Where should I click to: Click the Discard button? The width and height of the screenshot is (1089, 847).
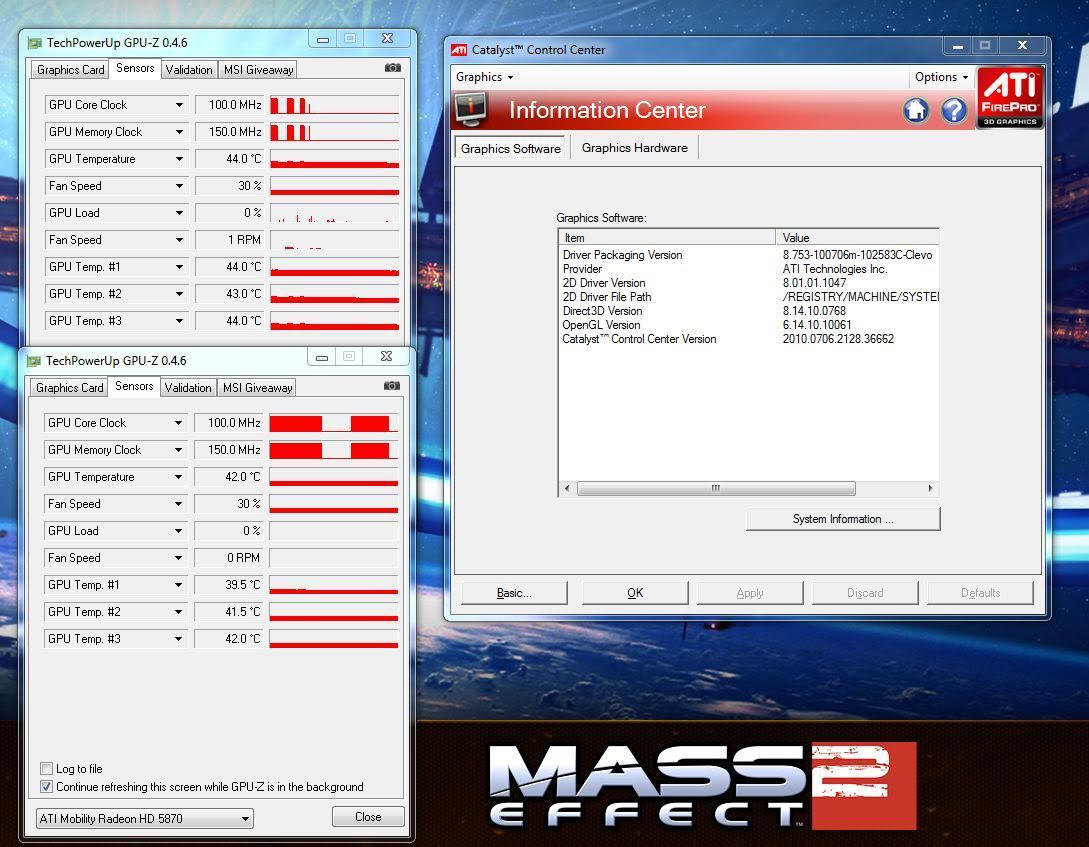pos(865,593)
